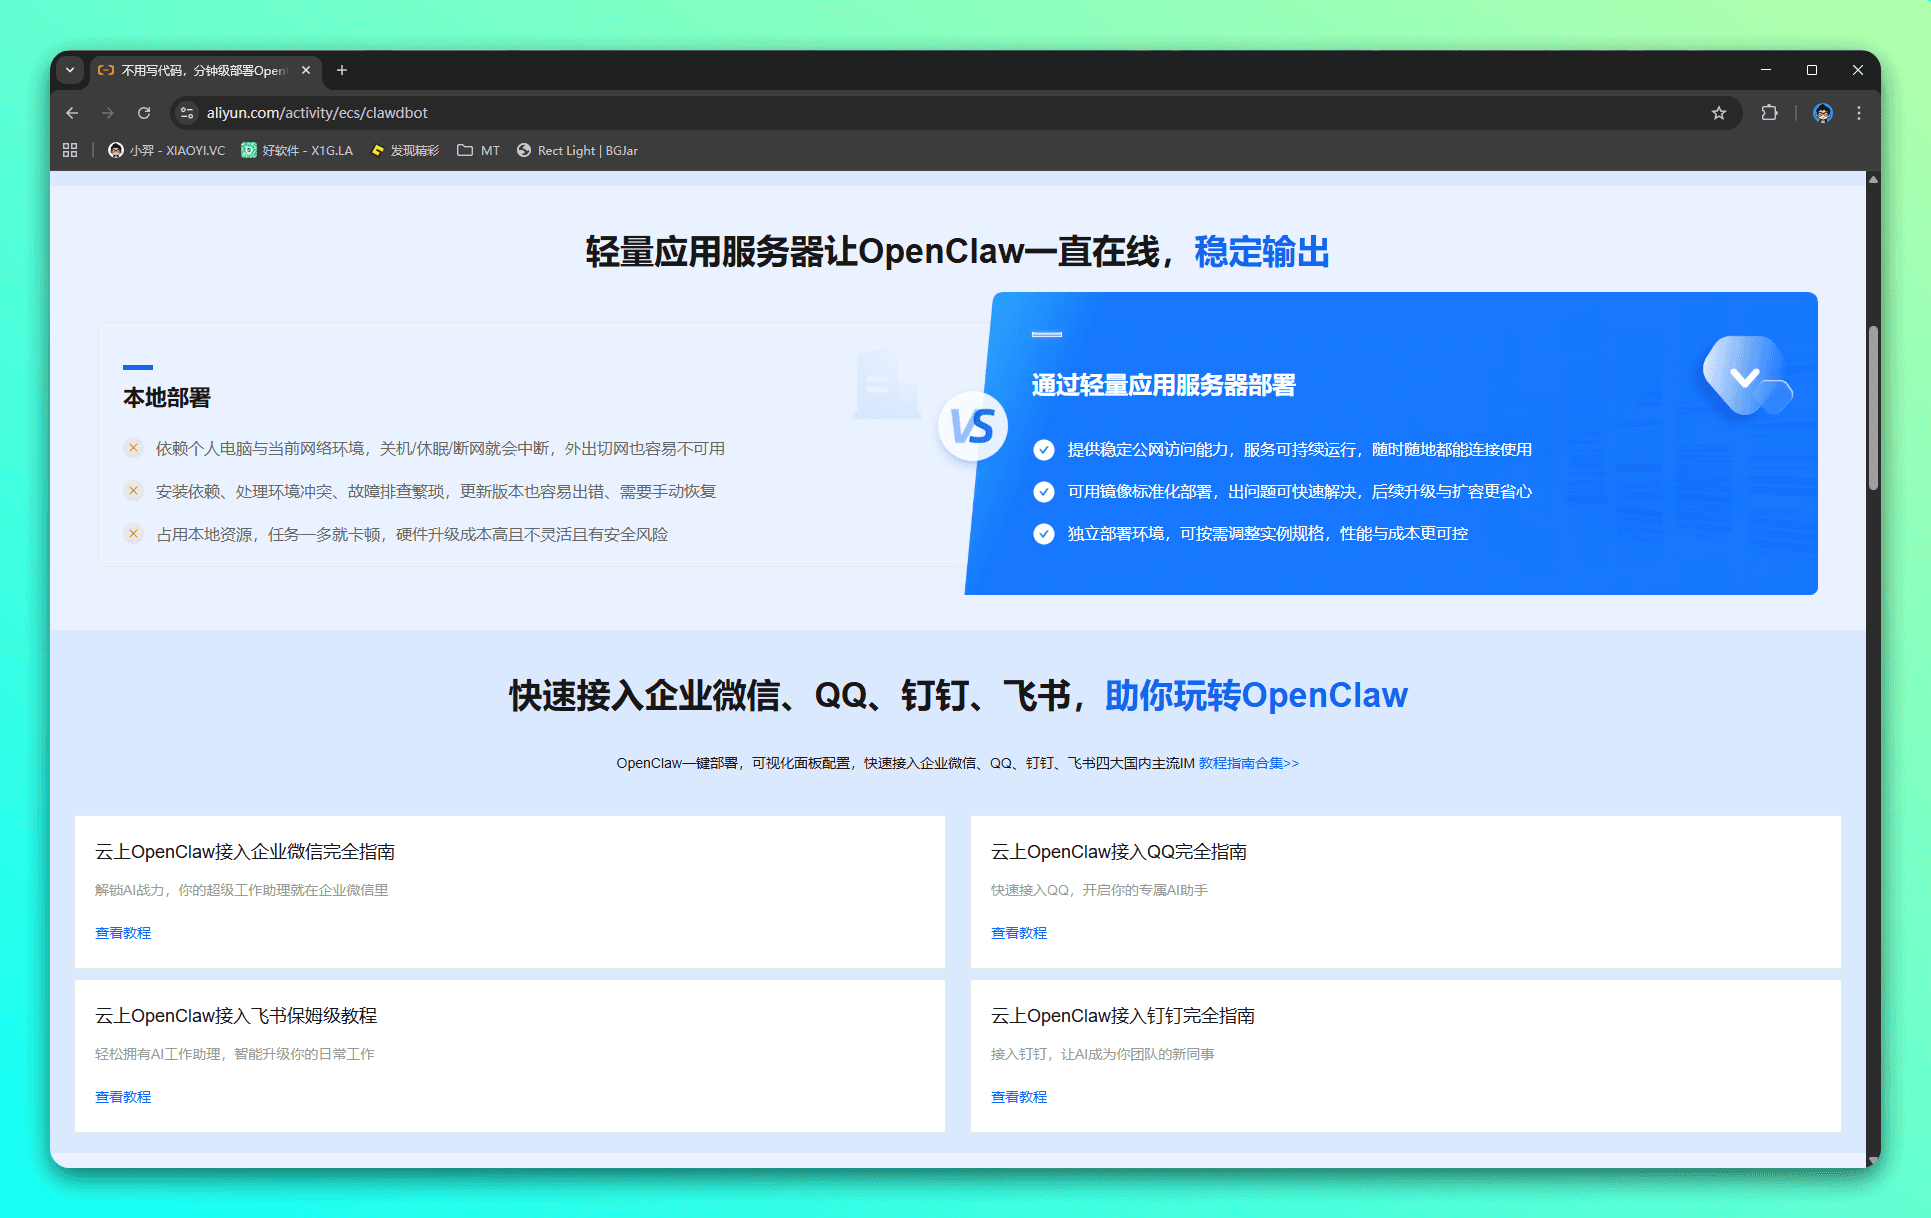
Task: Open the Chrome three-dot menu
Action: tap(1858, 113)
